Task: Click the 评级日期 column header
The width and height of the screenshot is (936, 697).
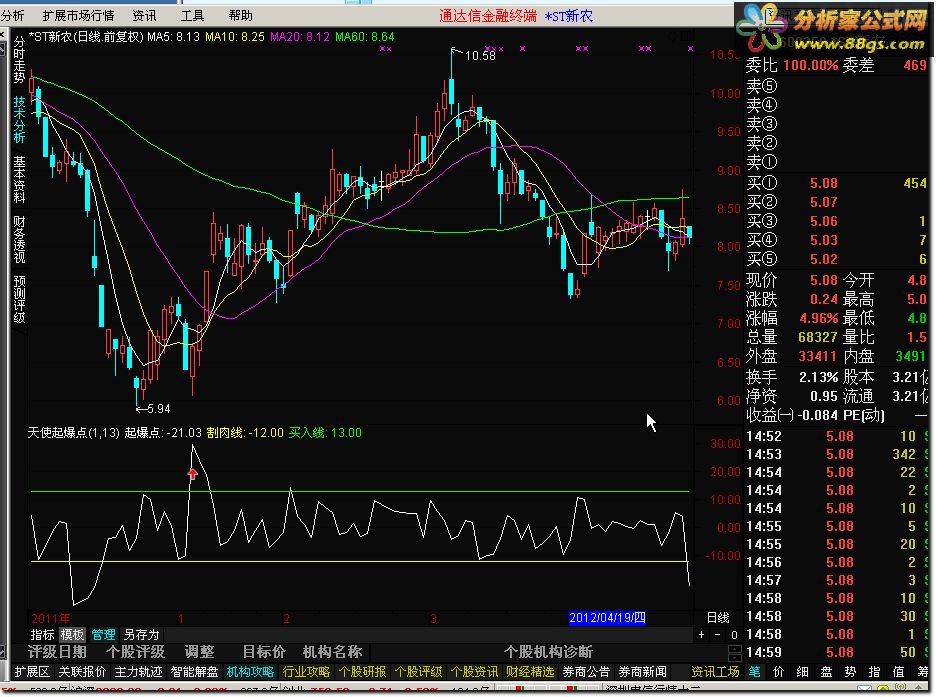Action: (x=57, y=652)
